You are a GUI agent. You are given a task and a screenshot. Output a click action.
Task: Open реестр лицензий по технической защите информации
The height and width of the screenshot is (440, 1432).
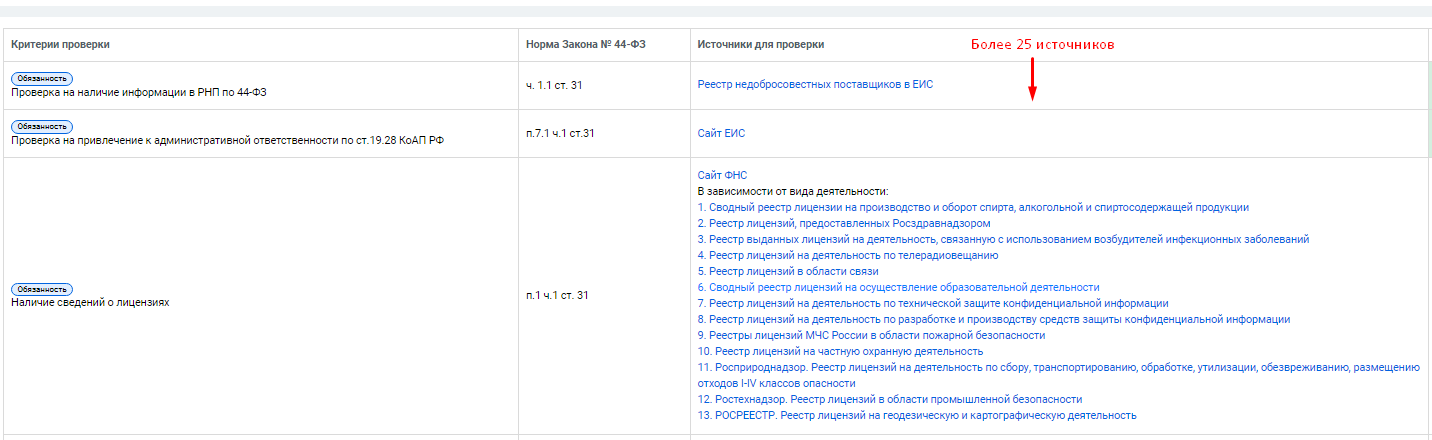click(933, 303)
